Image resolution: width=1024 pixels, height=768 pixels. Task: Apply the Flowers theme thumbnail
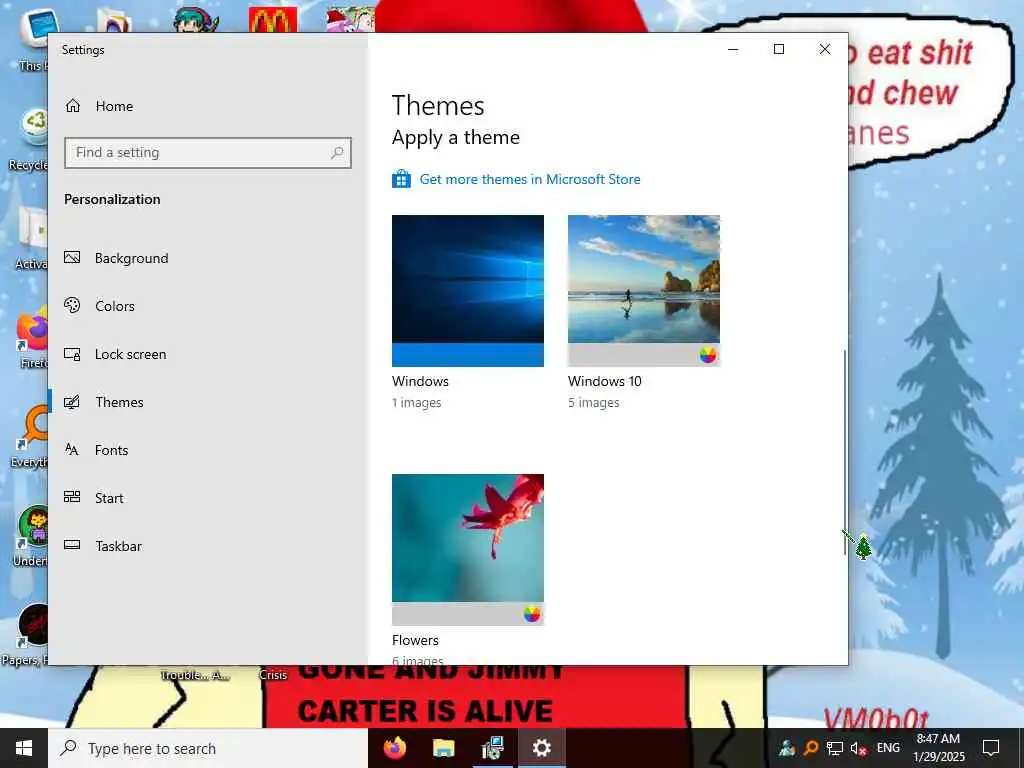(468, 550)
